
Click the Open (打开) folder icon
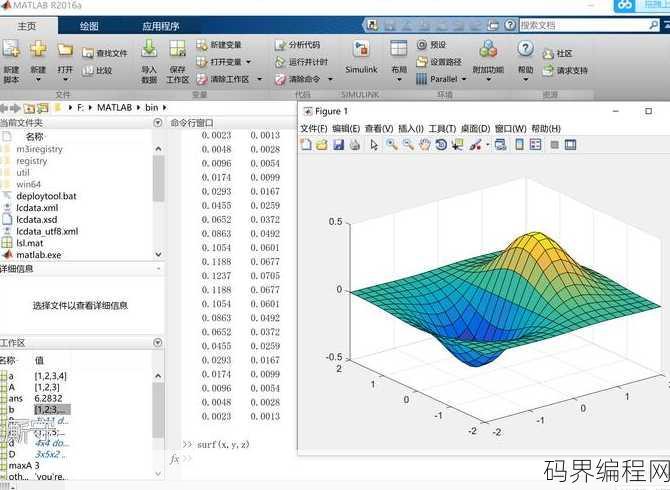(65, 49)
